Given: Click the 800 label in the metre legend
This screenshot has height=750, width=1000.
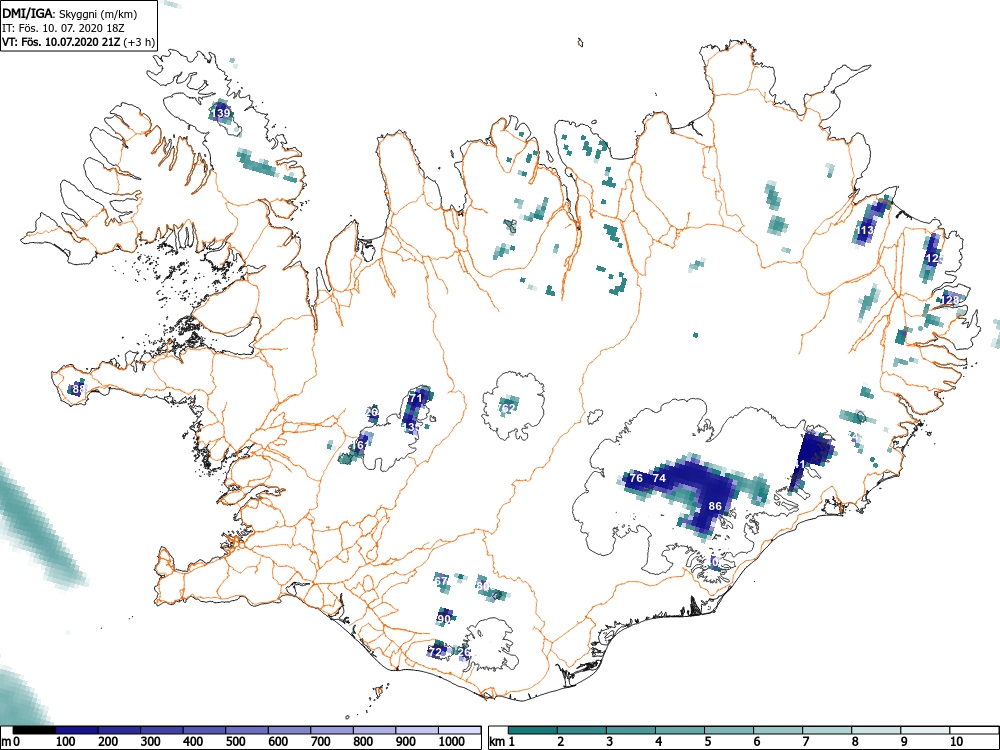Looking at the screenshot, I should point(364,742).
